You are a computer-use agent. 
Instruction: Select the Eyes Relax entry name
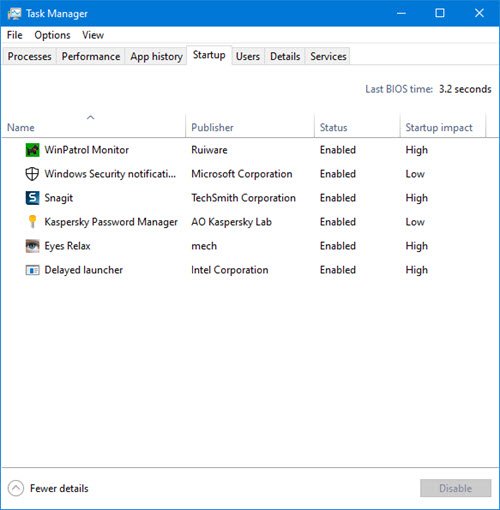coord(67,246)
